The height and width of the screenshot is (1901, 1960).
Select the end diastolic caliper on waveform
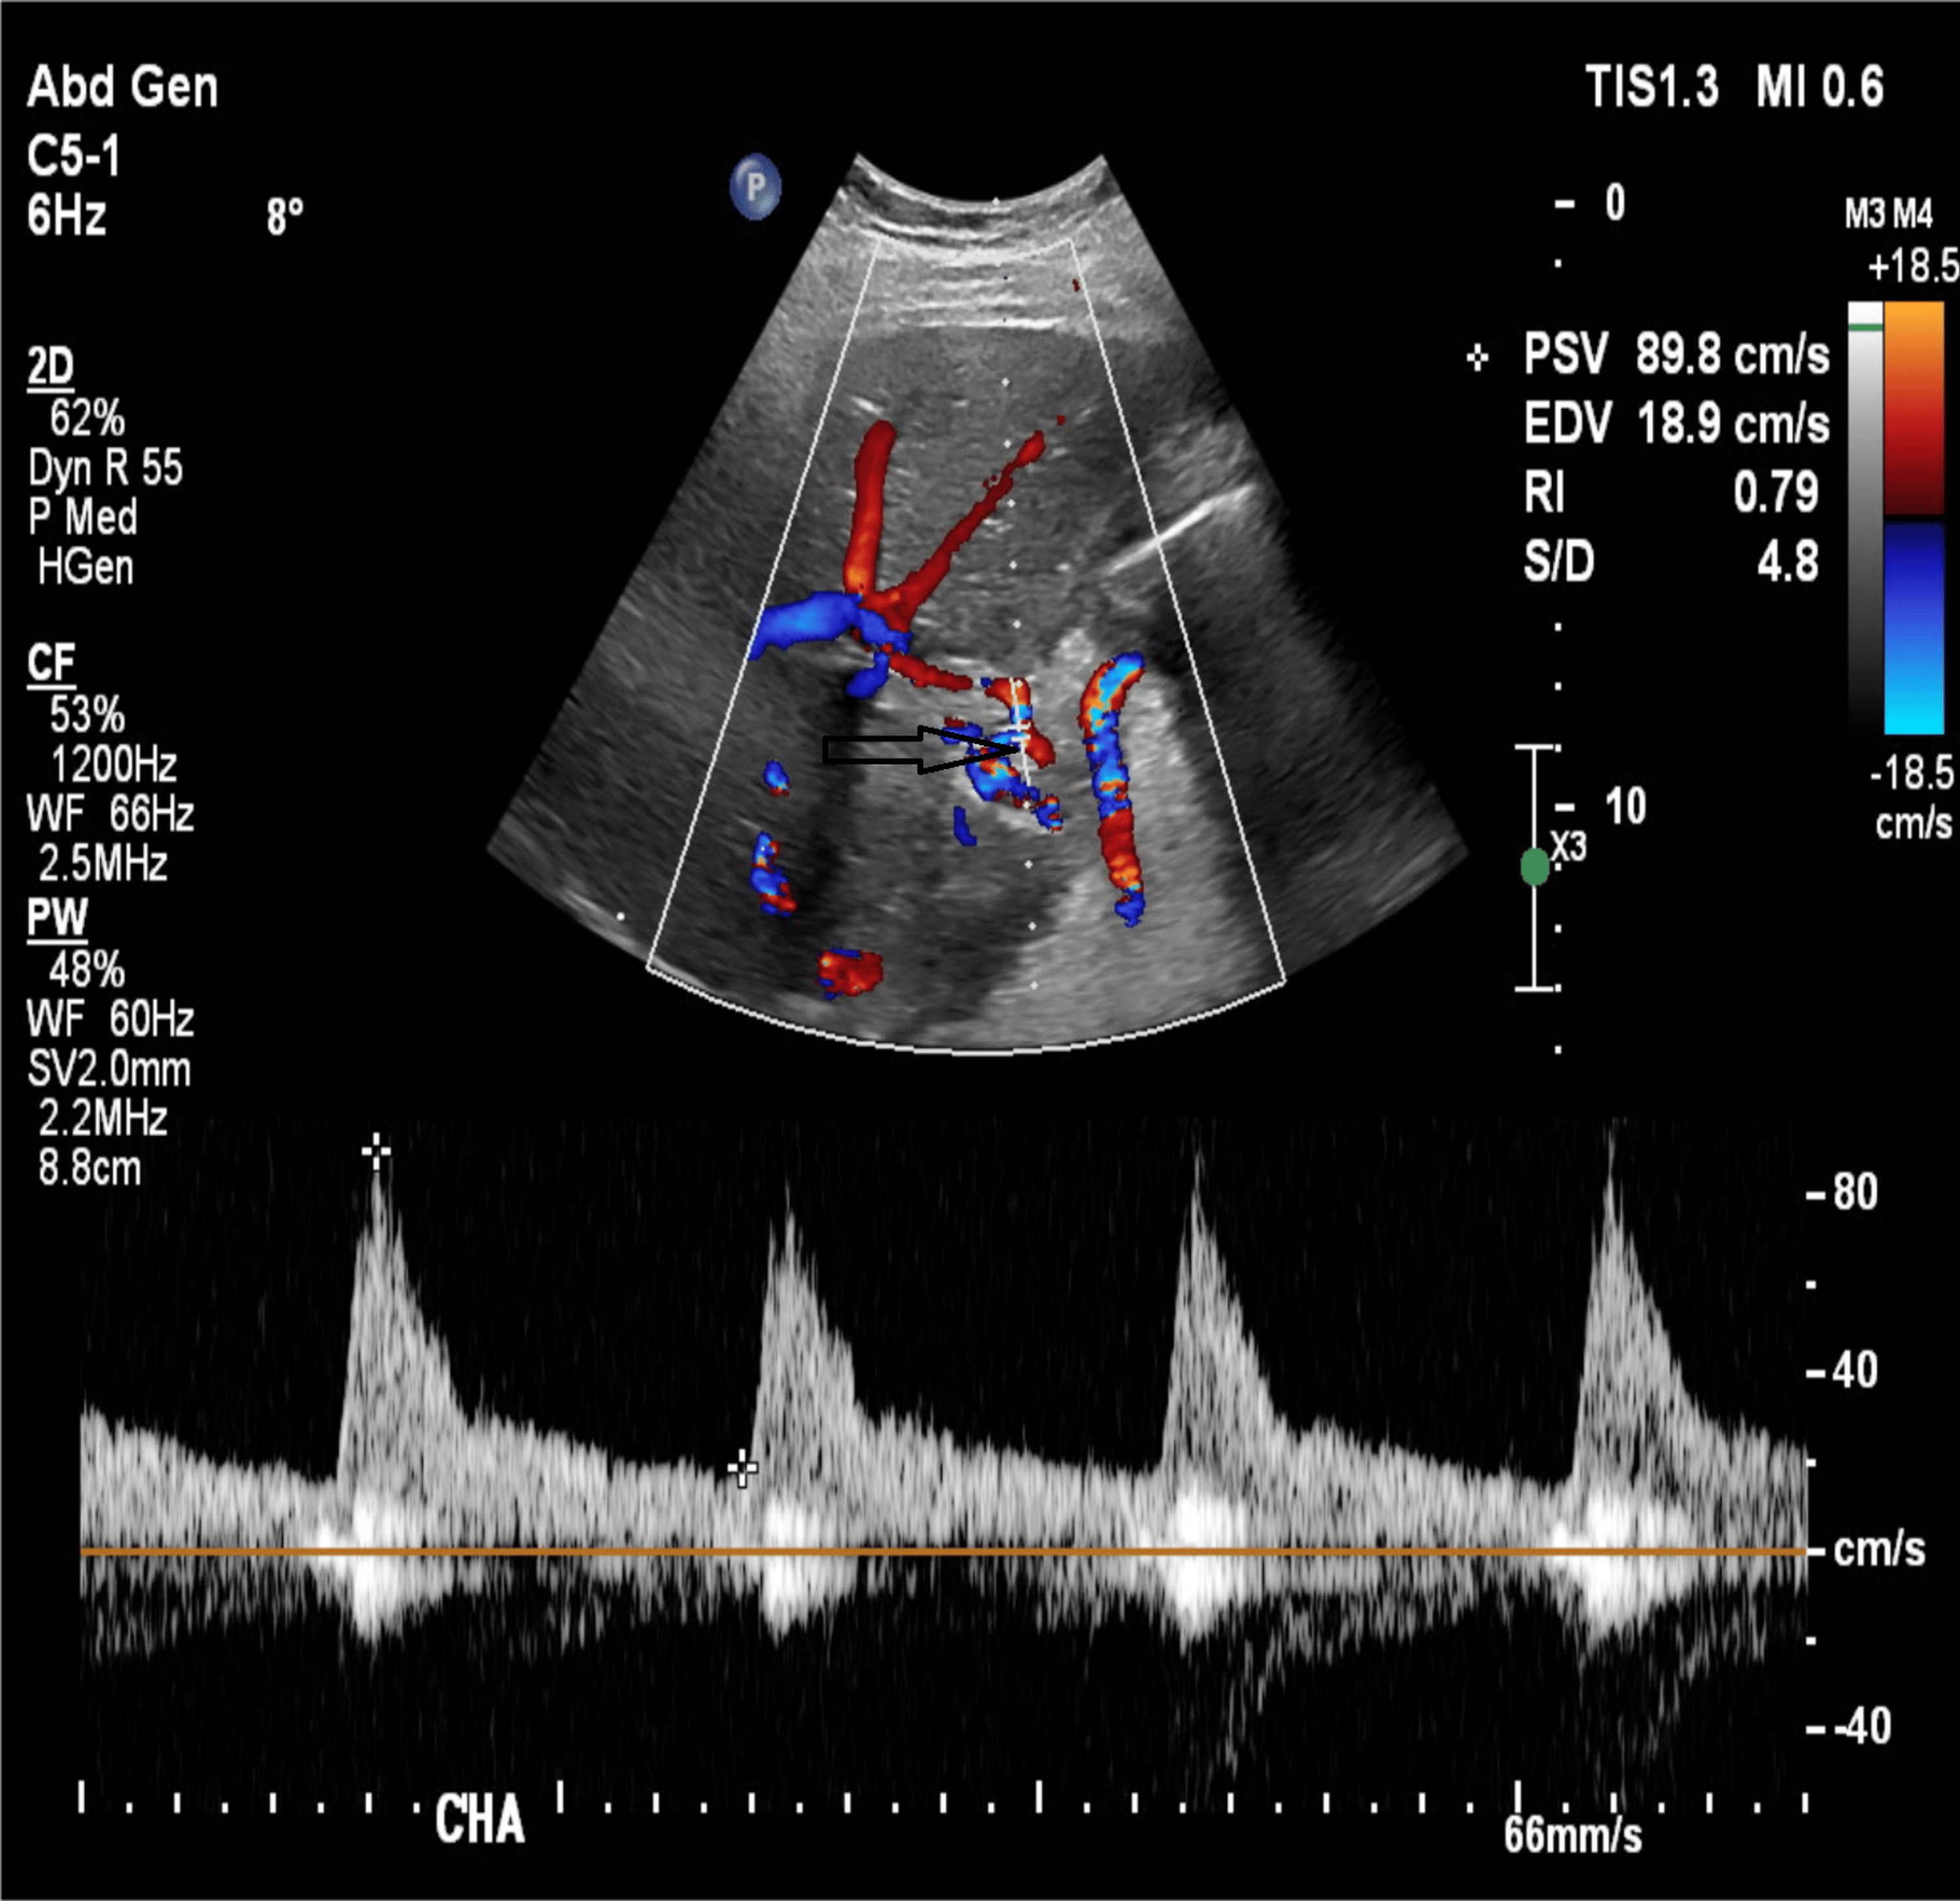[x=742, y=1468]
